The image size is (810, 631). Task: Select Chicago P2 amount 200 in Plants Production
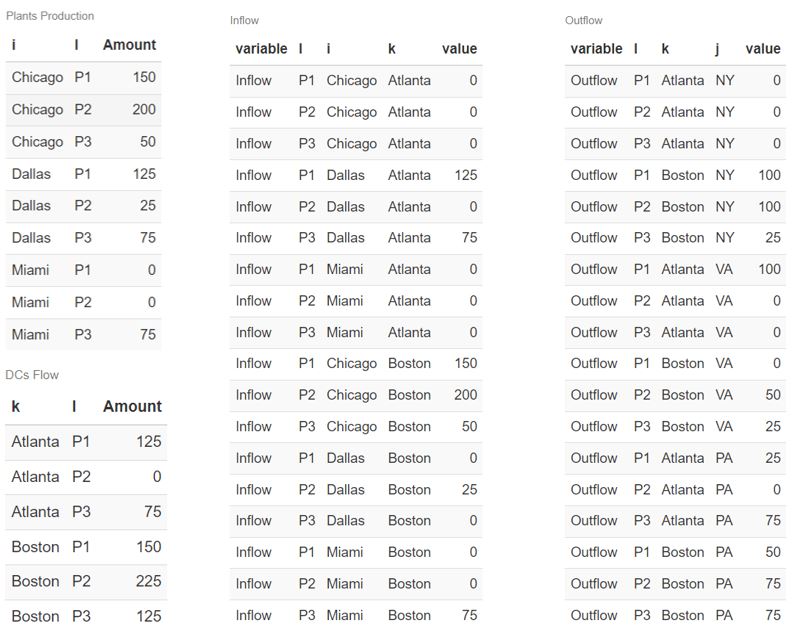(144, 110)
